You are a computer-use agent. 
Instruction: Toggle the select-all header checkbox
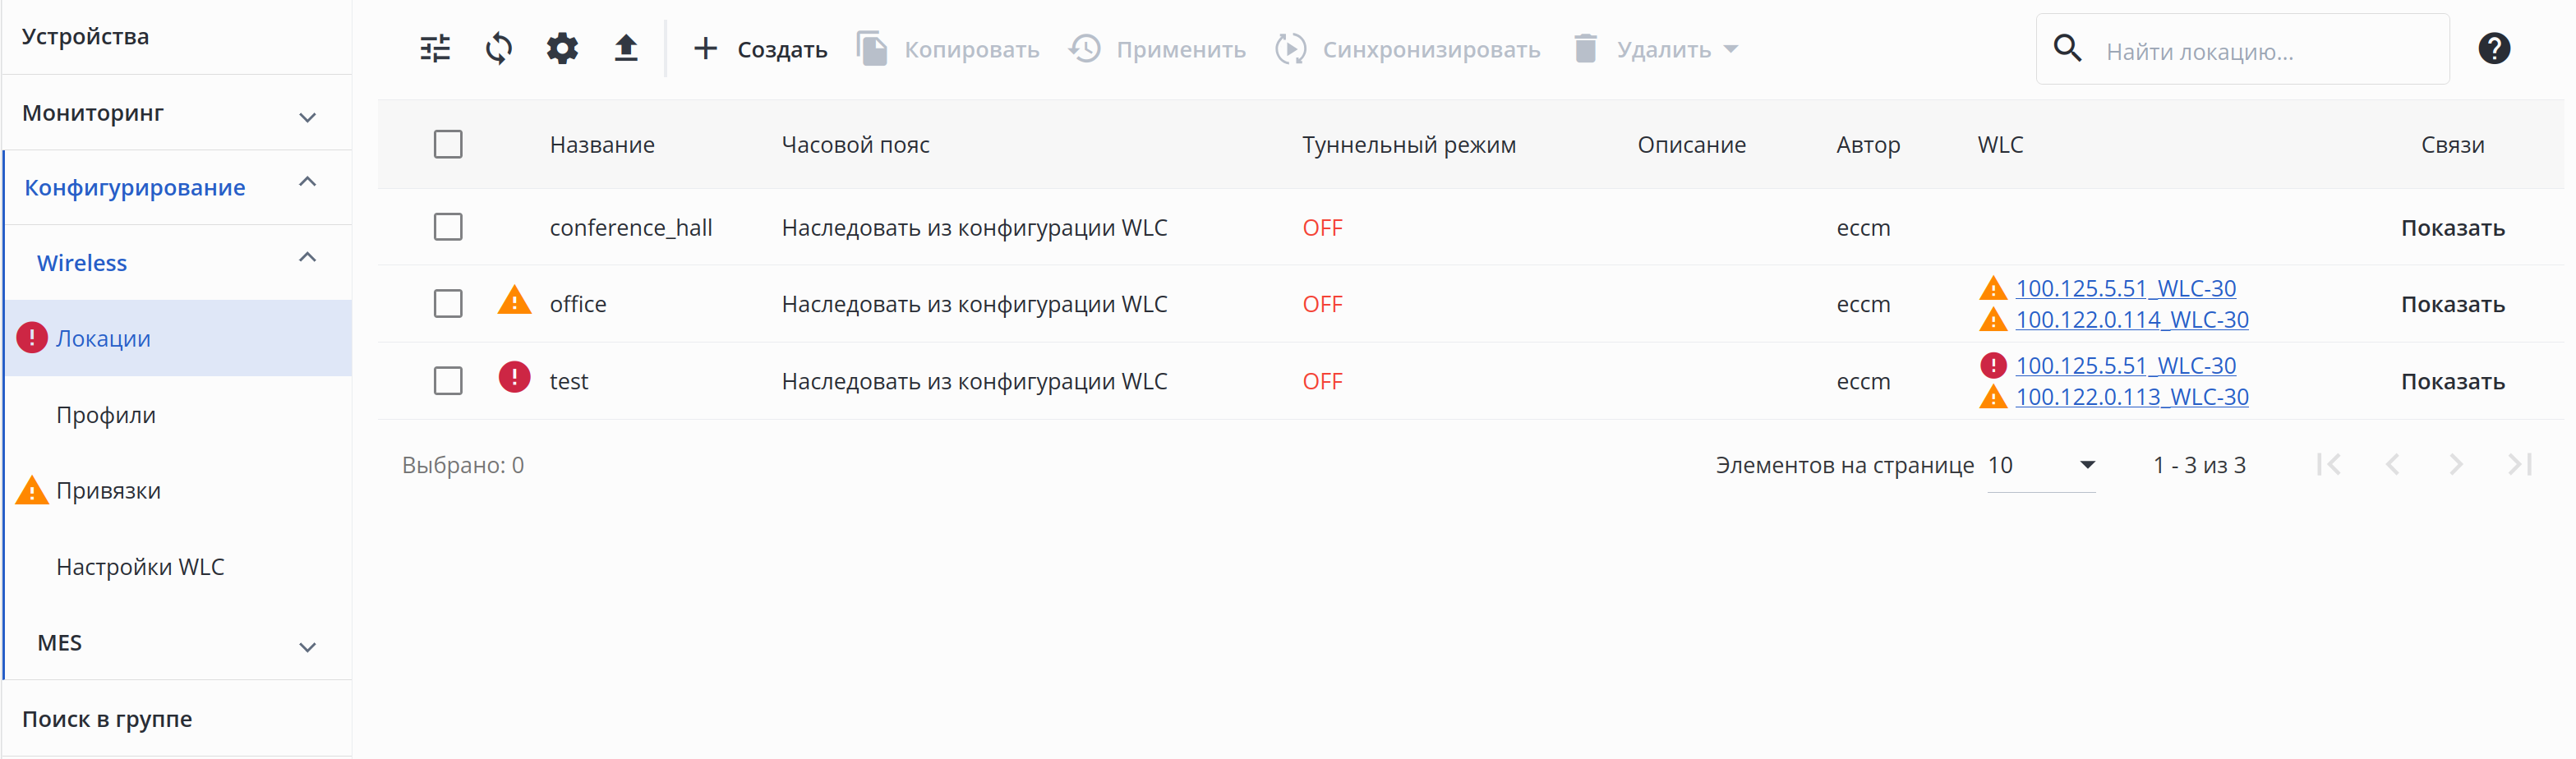(448, 145)
